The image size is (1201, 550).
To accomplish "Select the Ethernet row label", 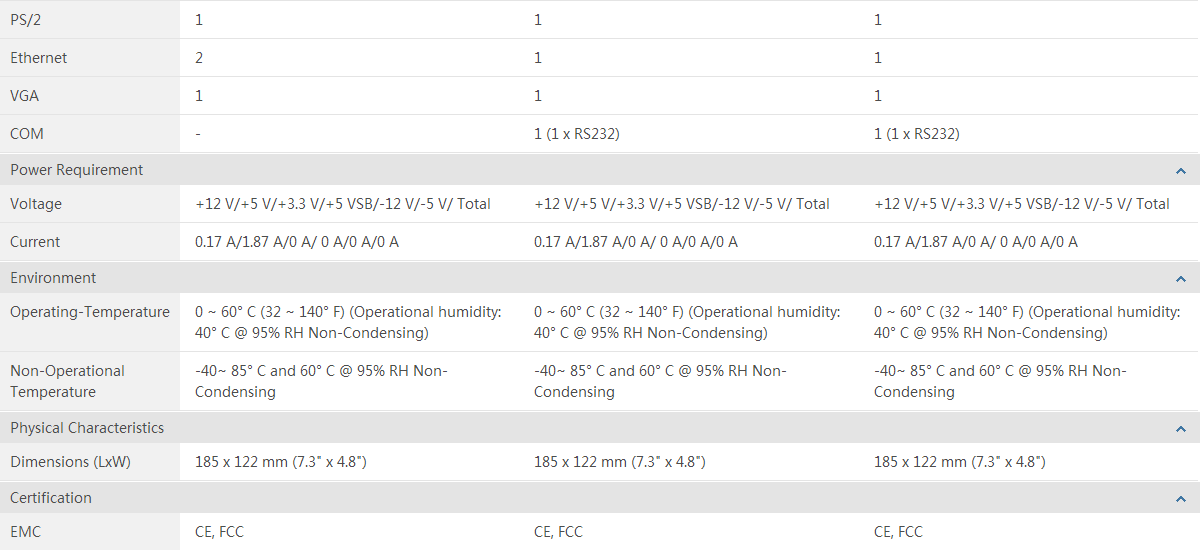I will pos(39,58).
